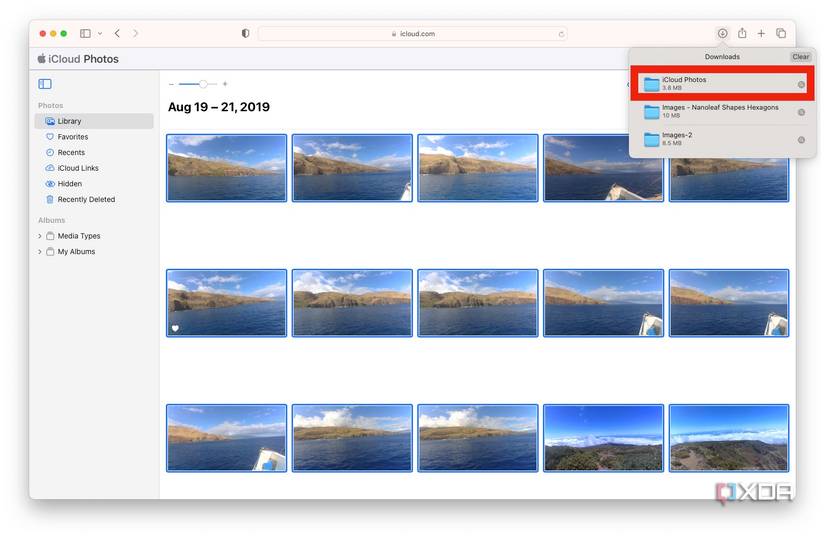Reveal iCloud Photos download in Finder
825x538 pixels.
(801, 84)
